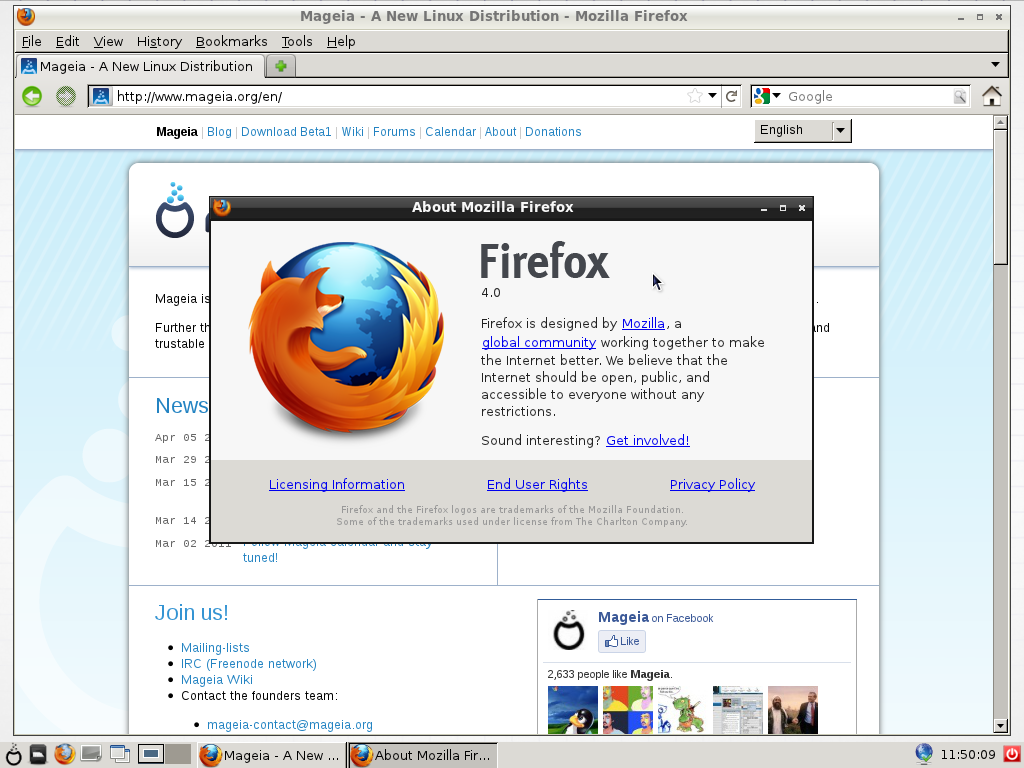The width and height of the screenshot is (1024, 768).
Task: Open the About navigation link
Action: [500, 131]
